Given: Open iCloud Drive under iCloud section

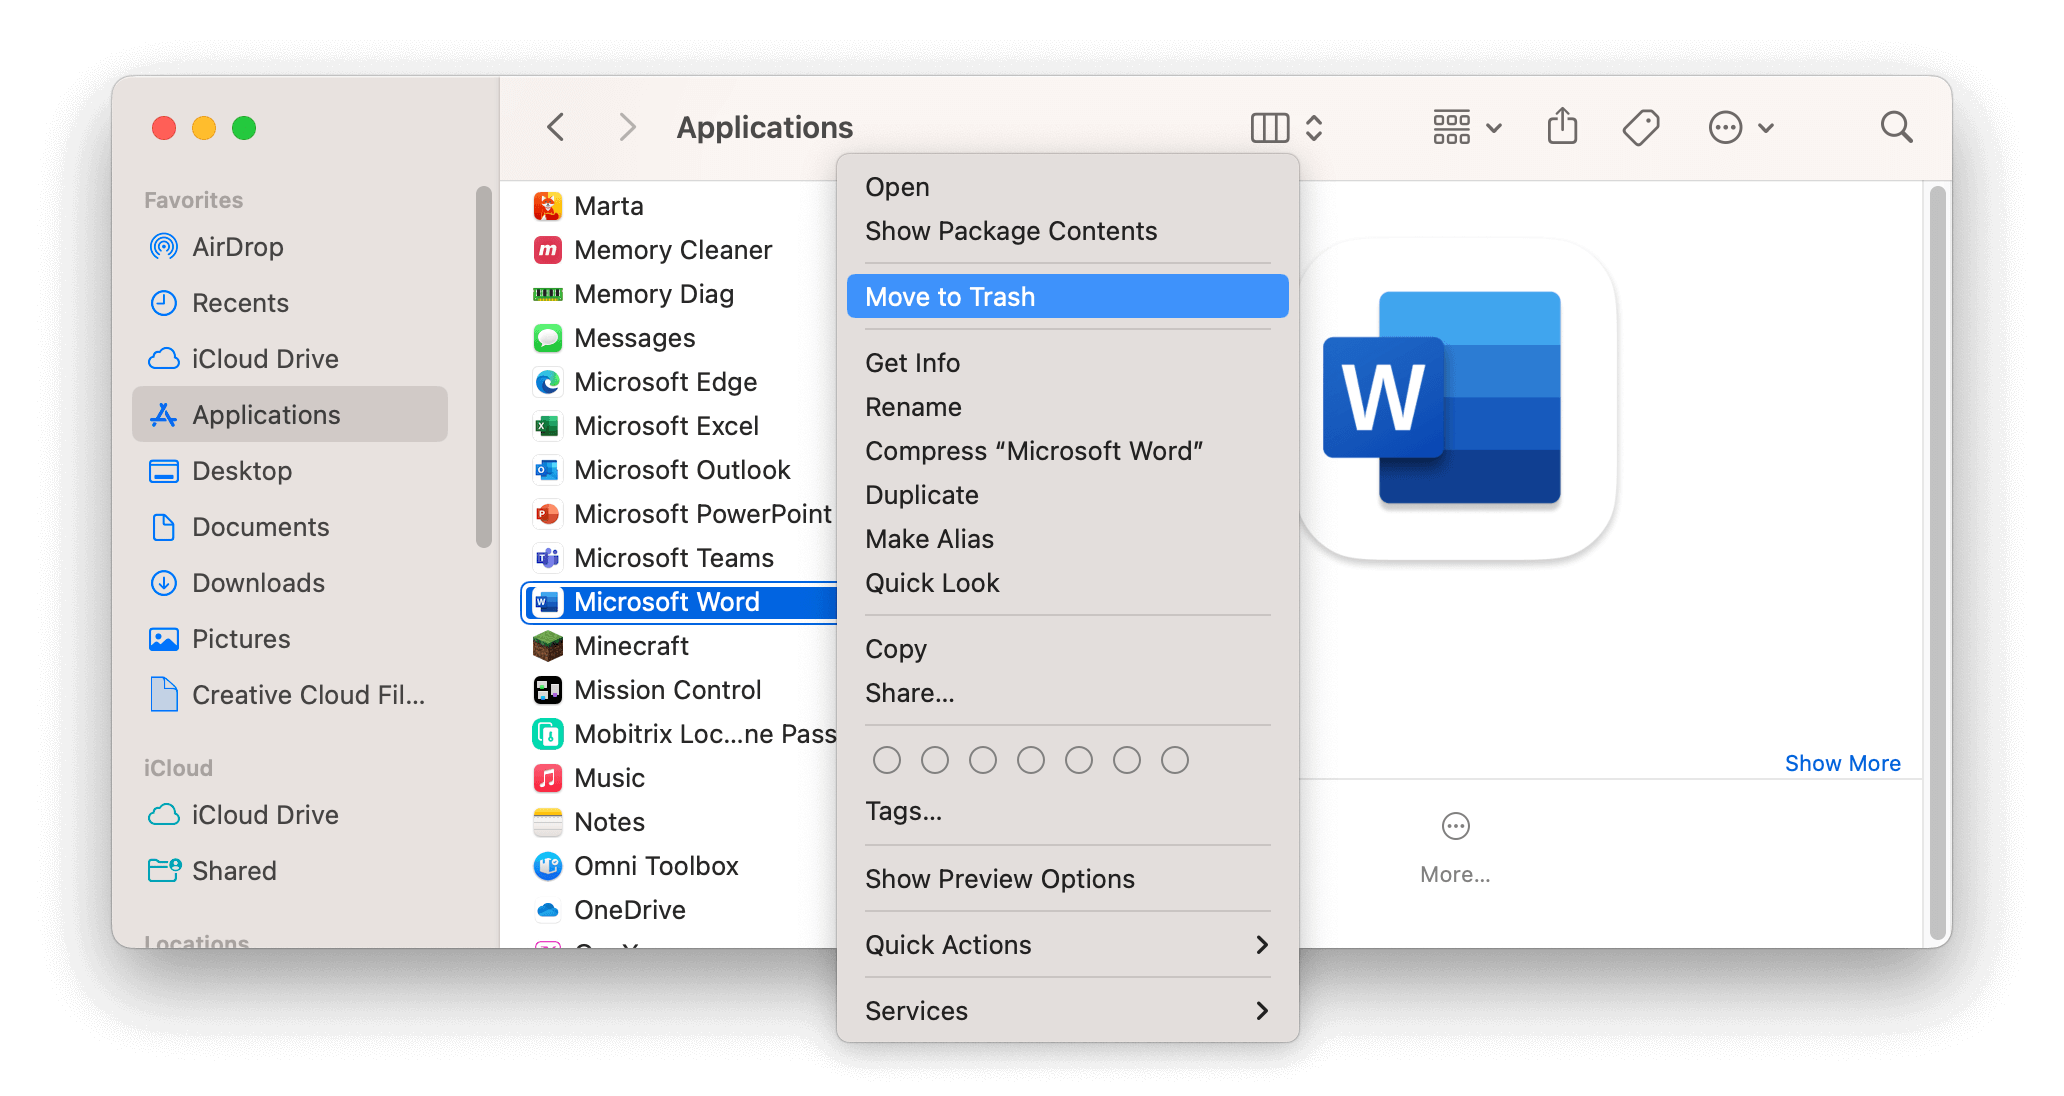Looking at the screenshot, I should pos(290,815).
